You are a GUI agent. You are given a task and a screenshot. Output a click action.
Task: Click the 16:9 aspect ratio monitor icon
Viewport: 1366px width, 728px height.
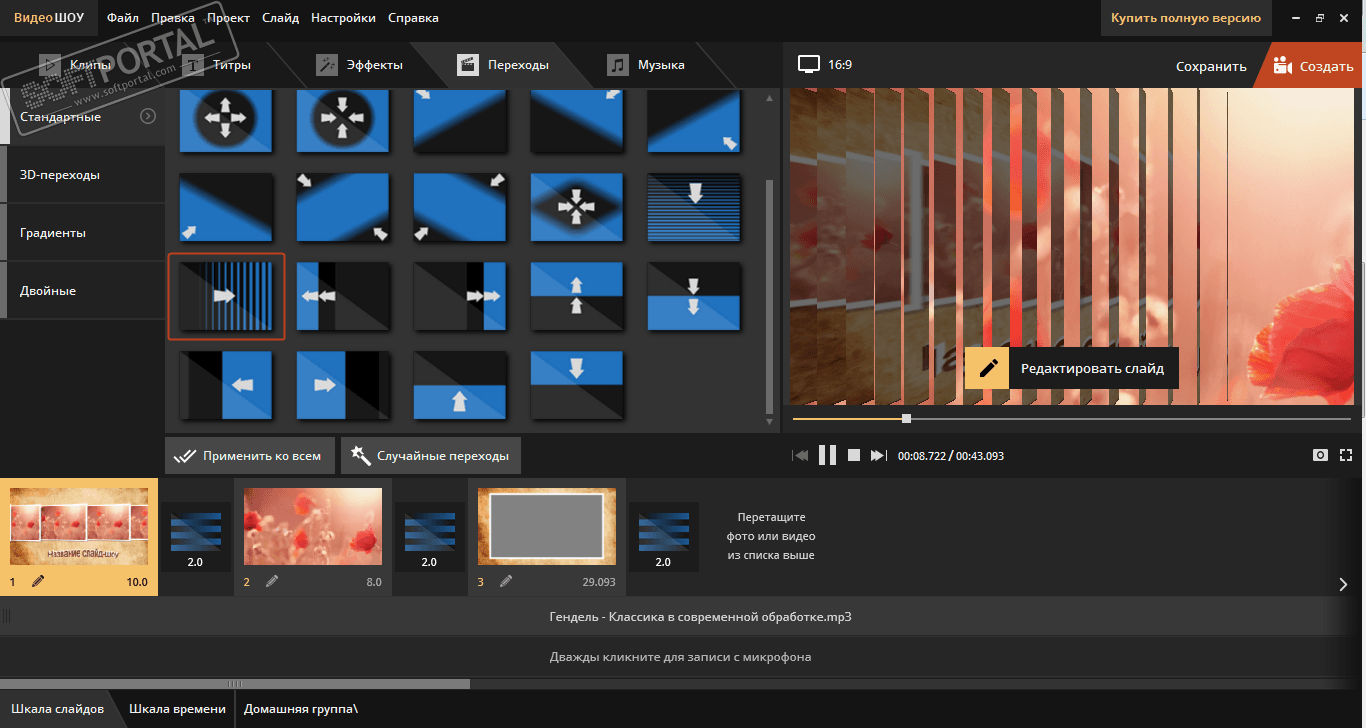[808, 65]
